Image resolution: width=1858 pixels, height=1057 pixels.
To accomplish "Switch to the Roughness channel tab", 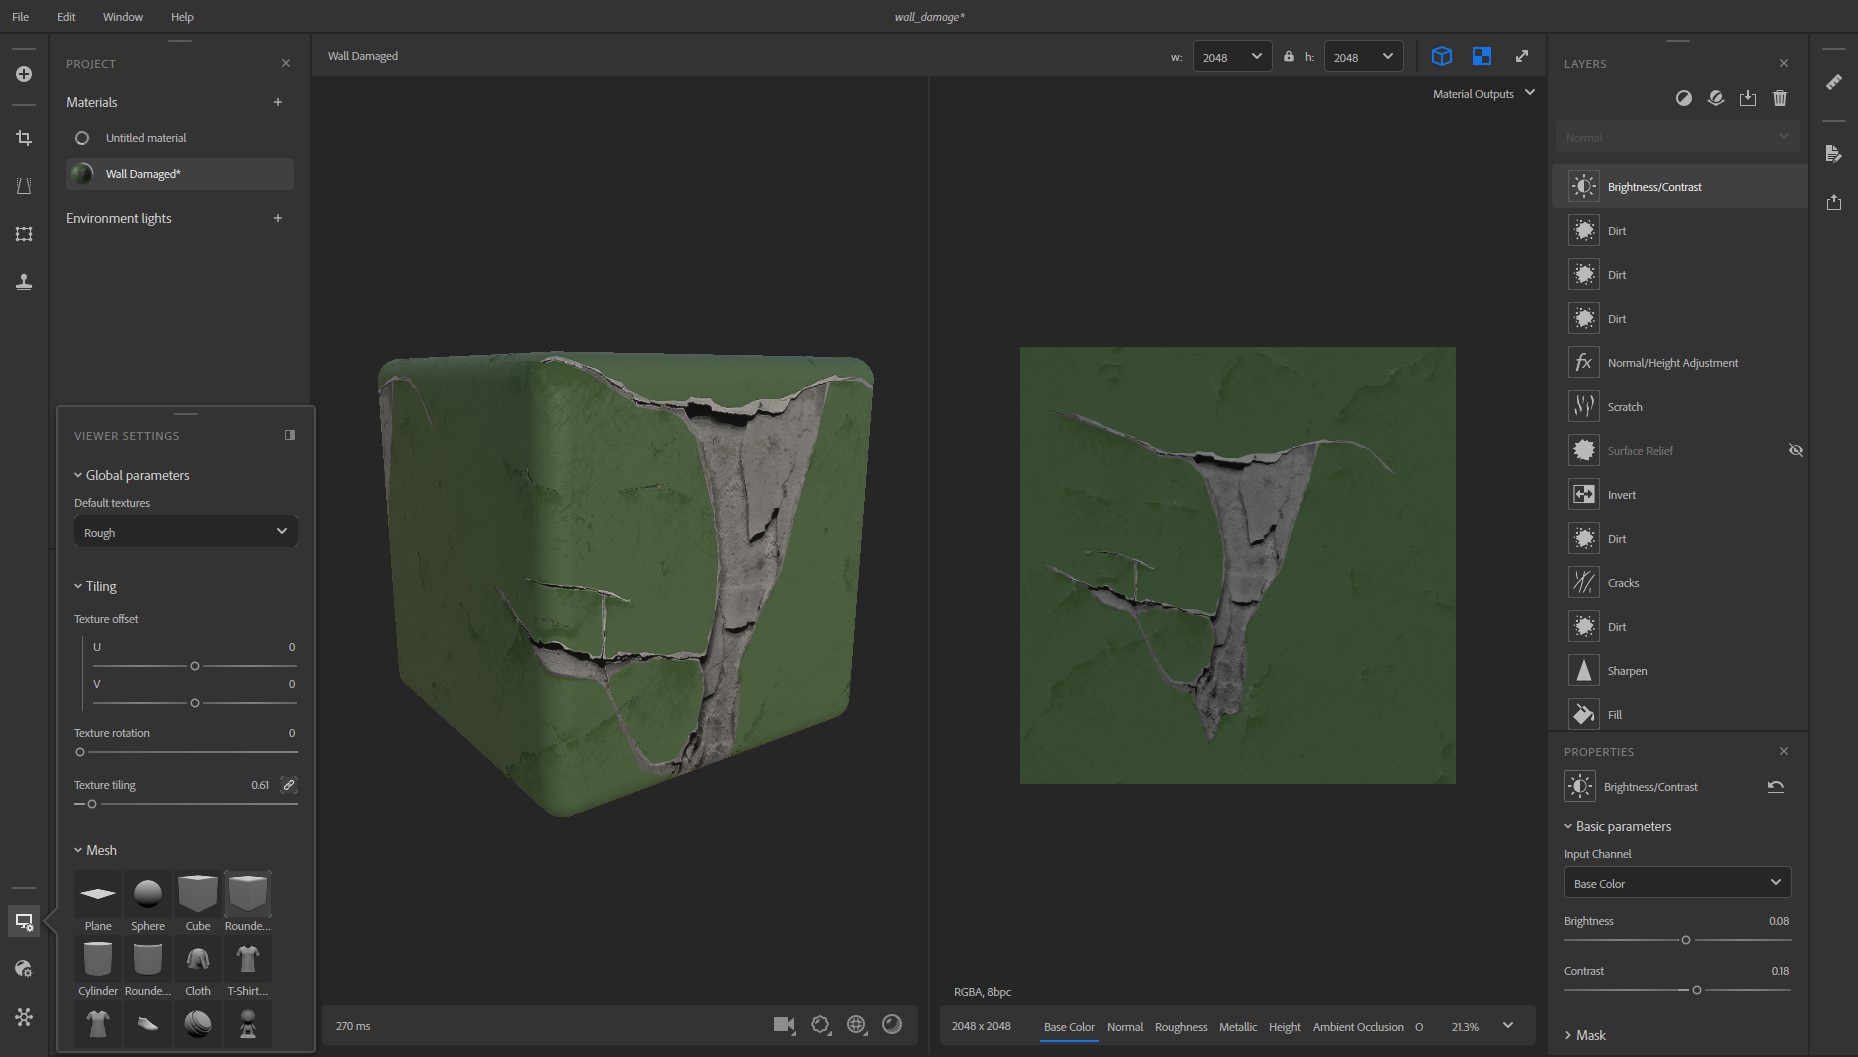I will tap(1180, 1027).
